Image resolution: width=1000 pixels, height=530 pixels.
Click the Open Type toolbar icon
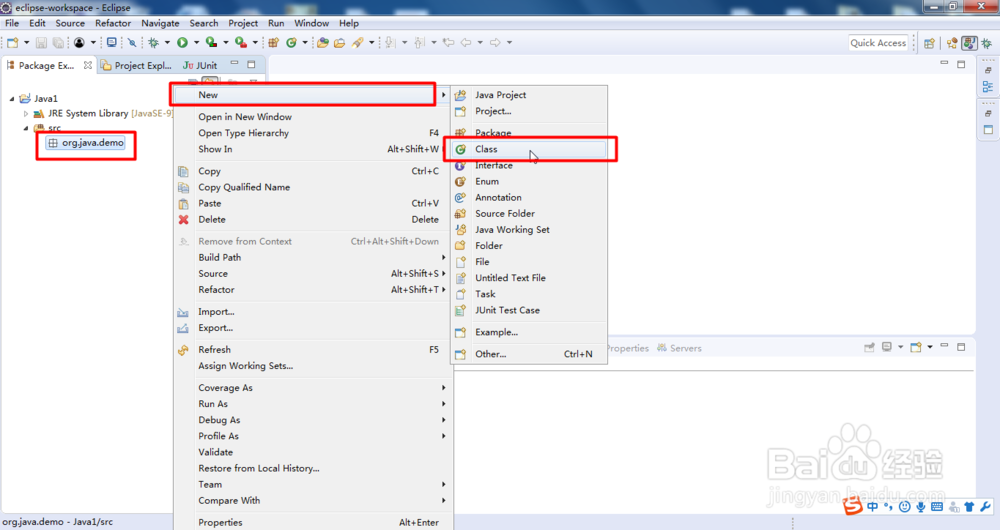(323, 43)
